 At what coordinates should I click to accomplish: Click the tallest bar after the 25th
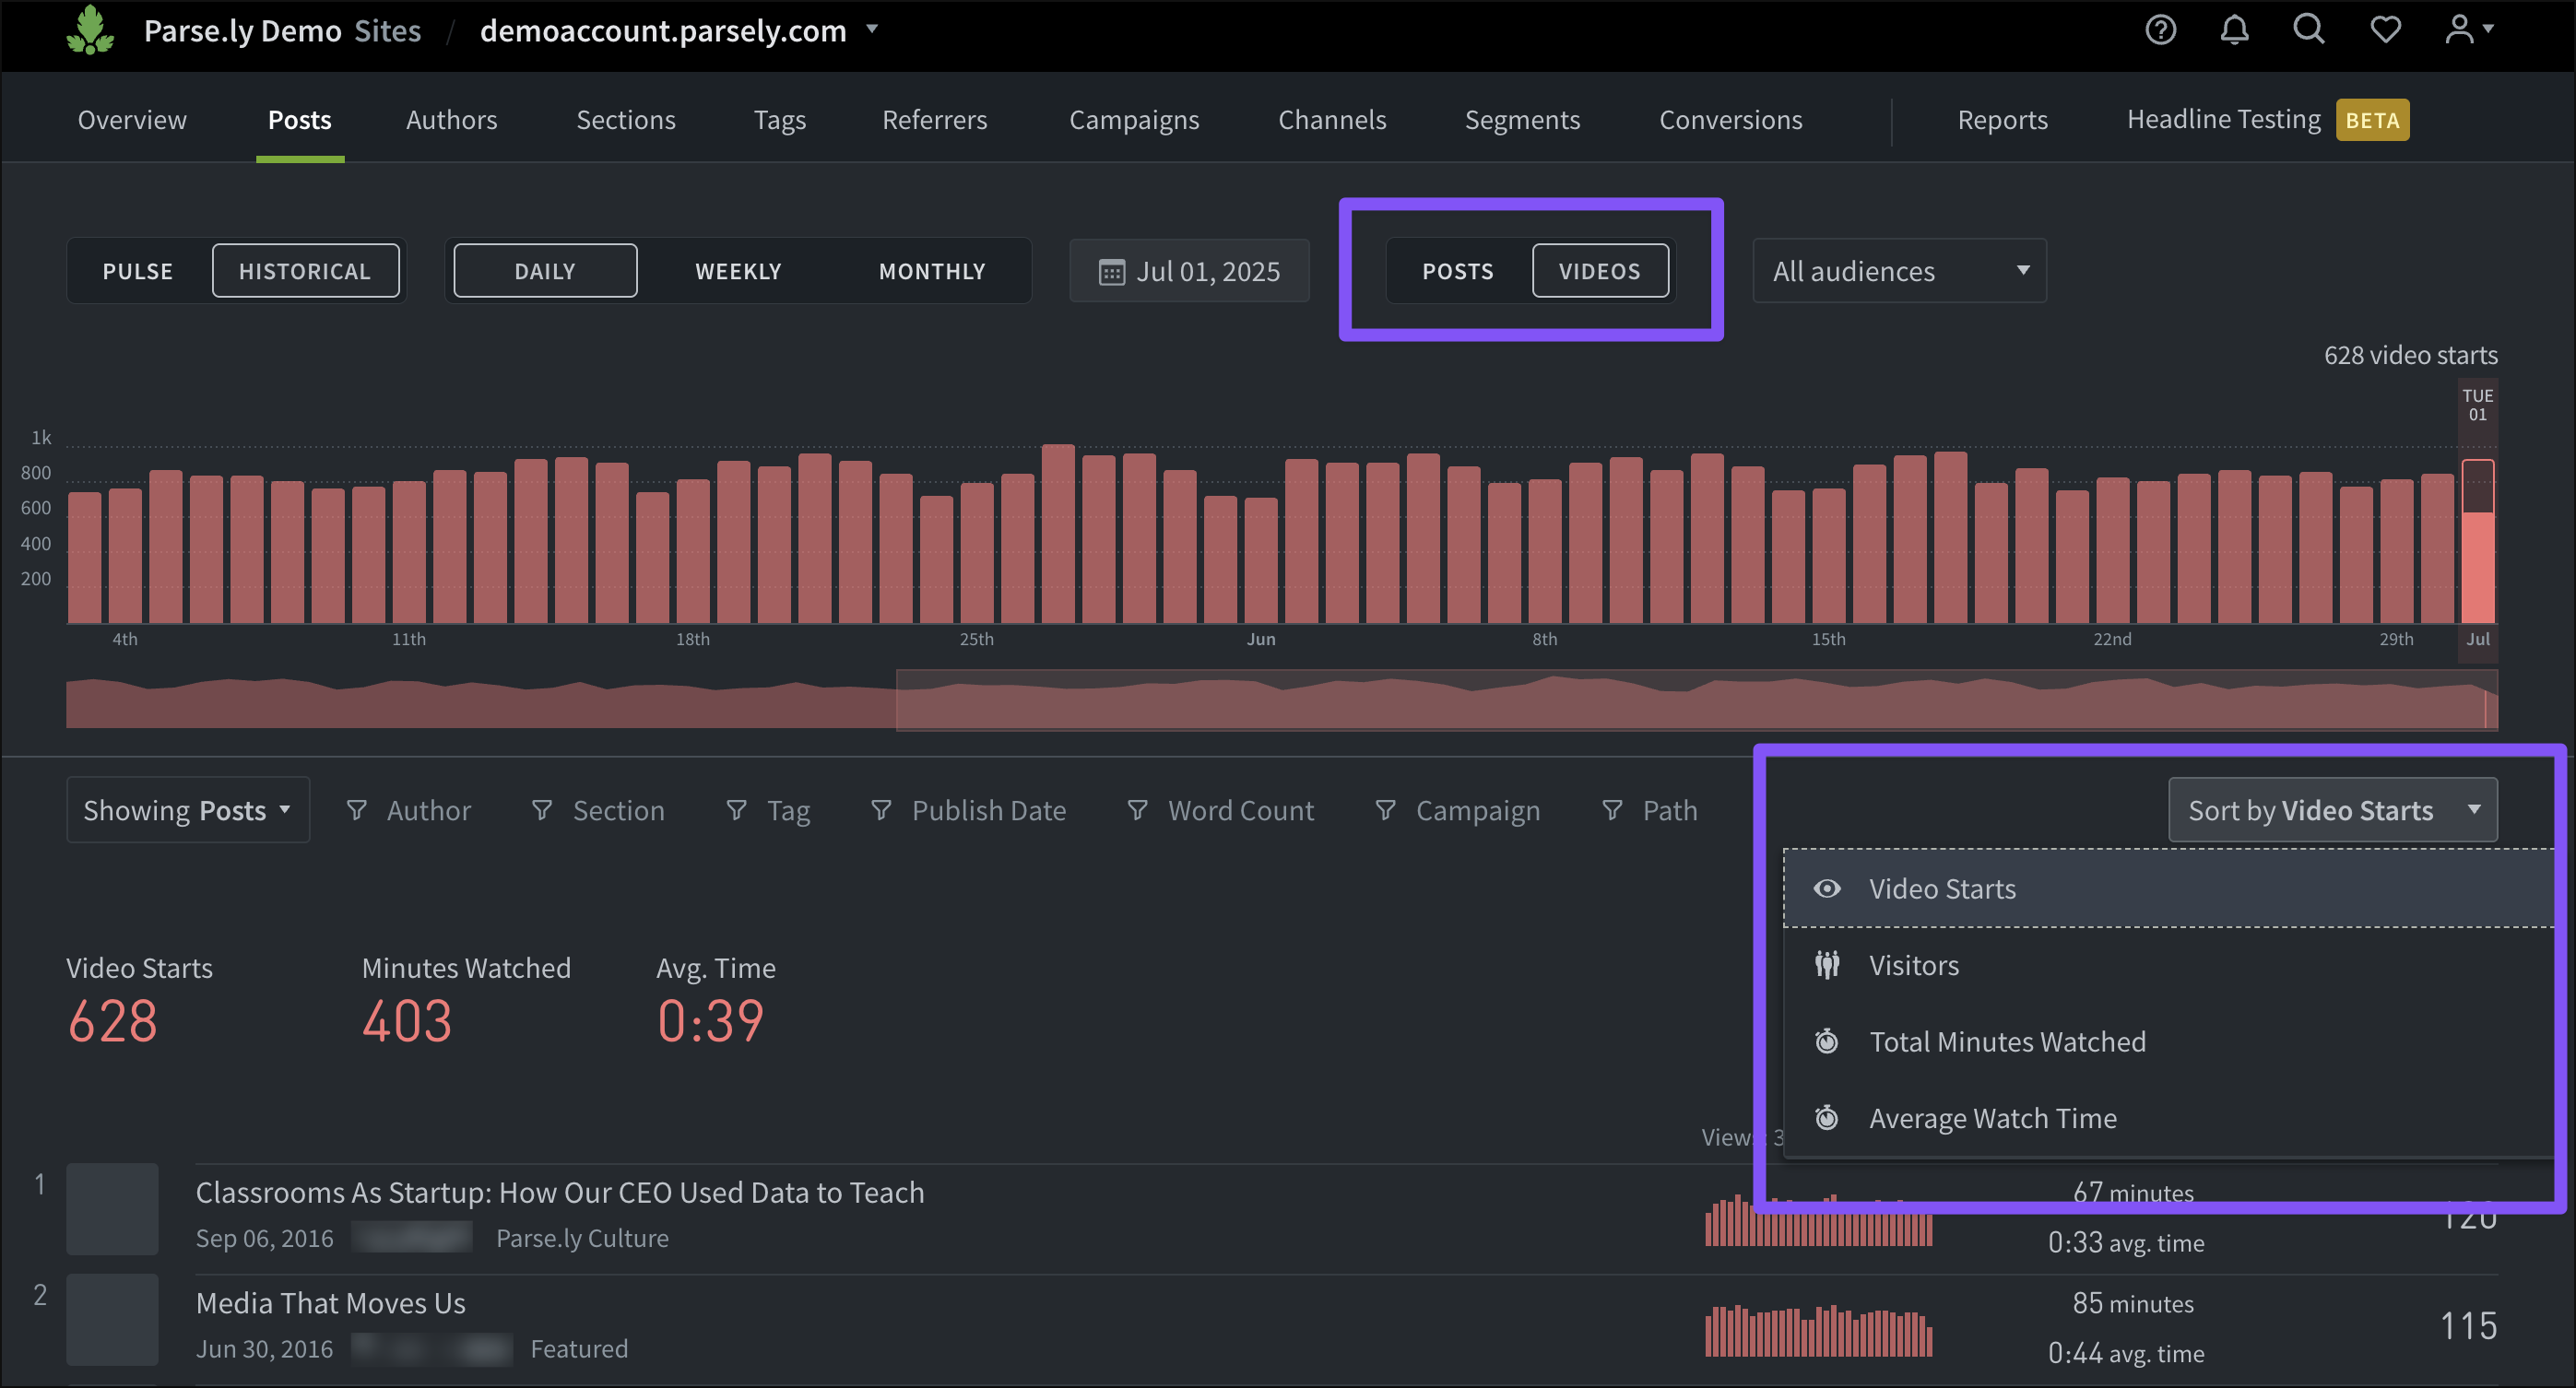click(x=1058, y=534)
